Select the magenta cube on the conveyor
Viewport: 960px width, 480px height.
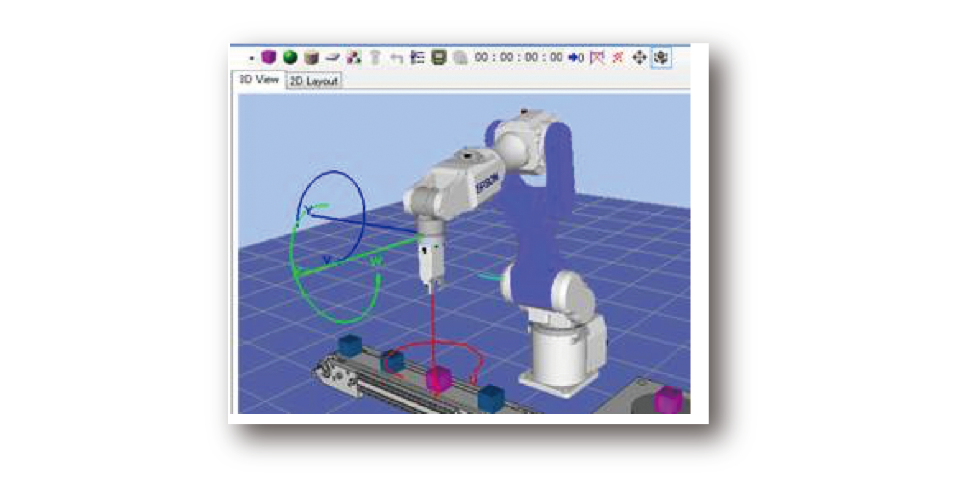click(x=438, y=380)
